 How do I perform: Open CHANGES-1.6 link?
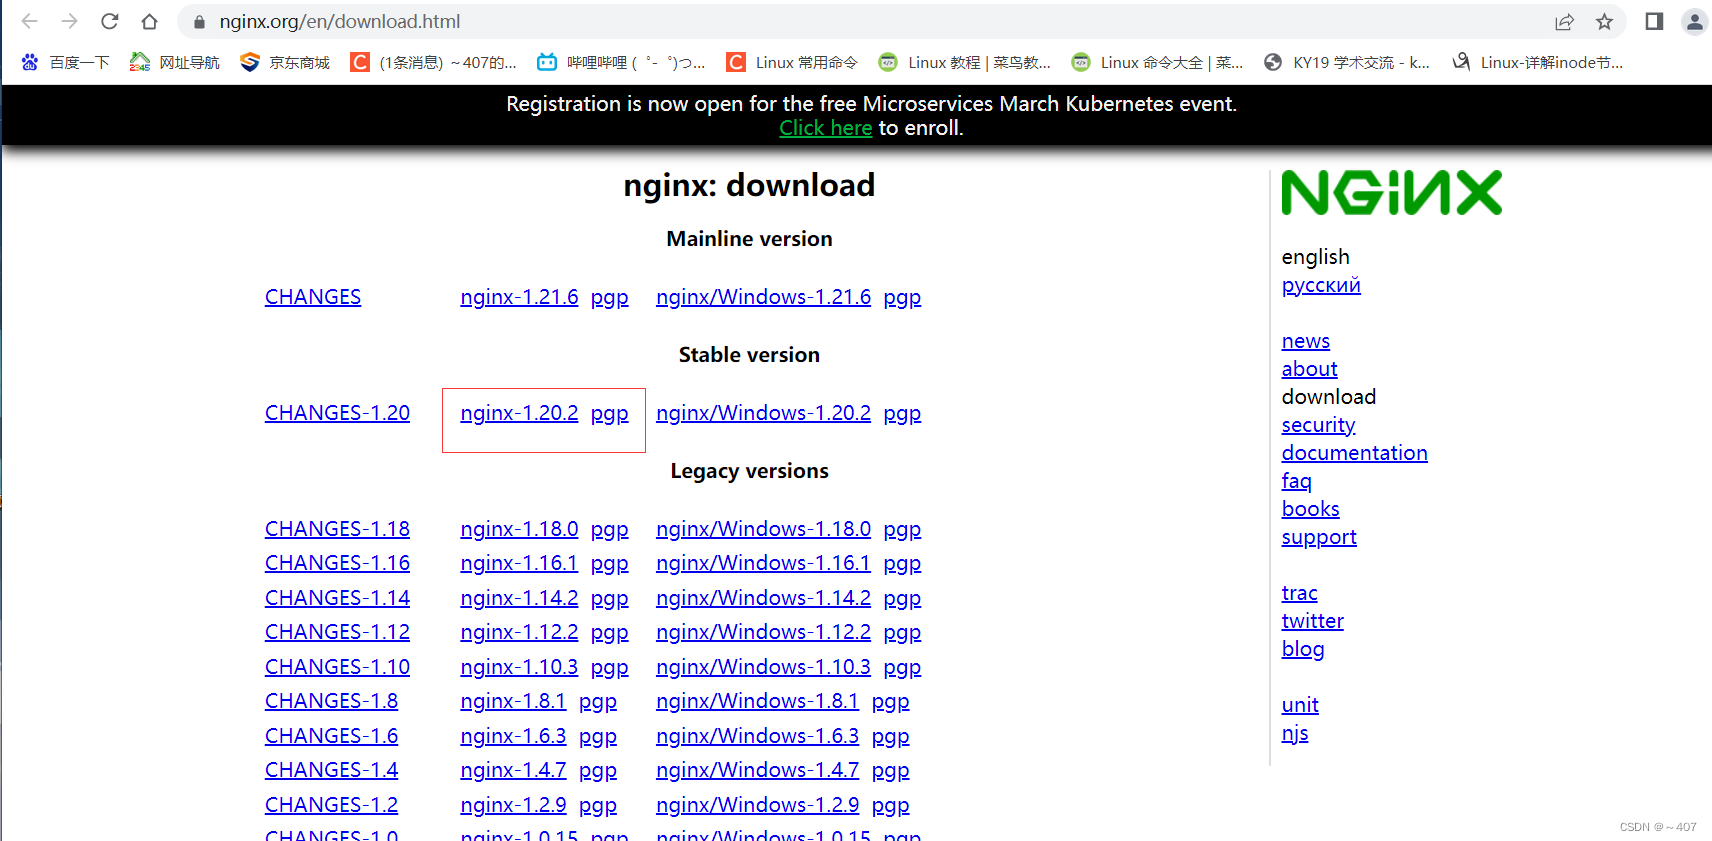[331, 736]
